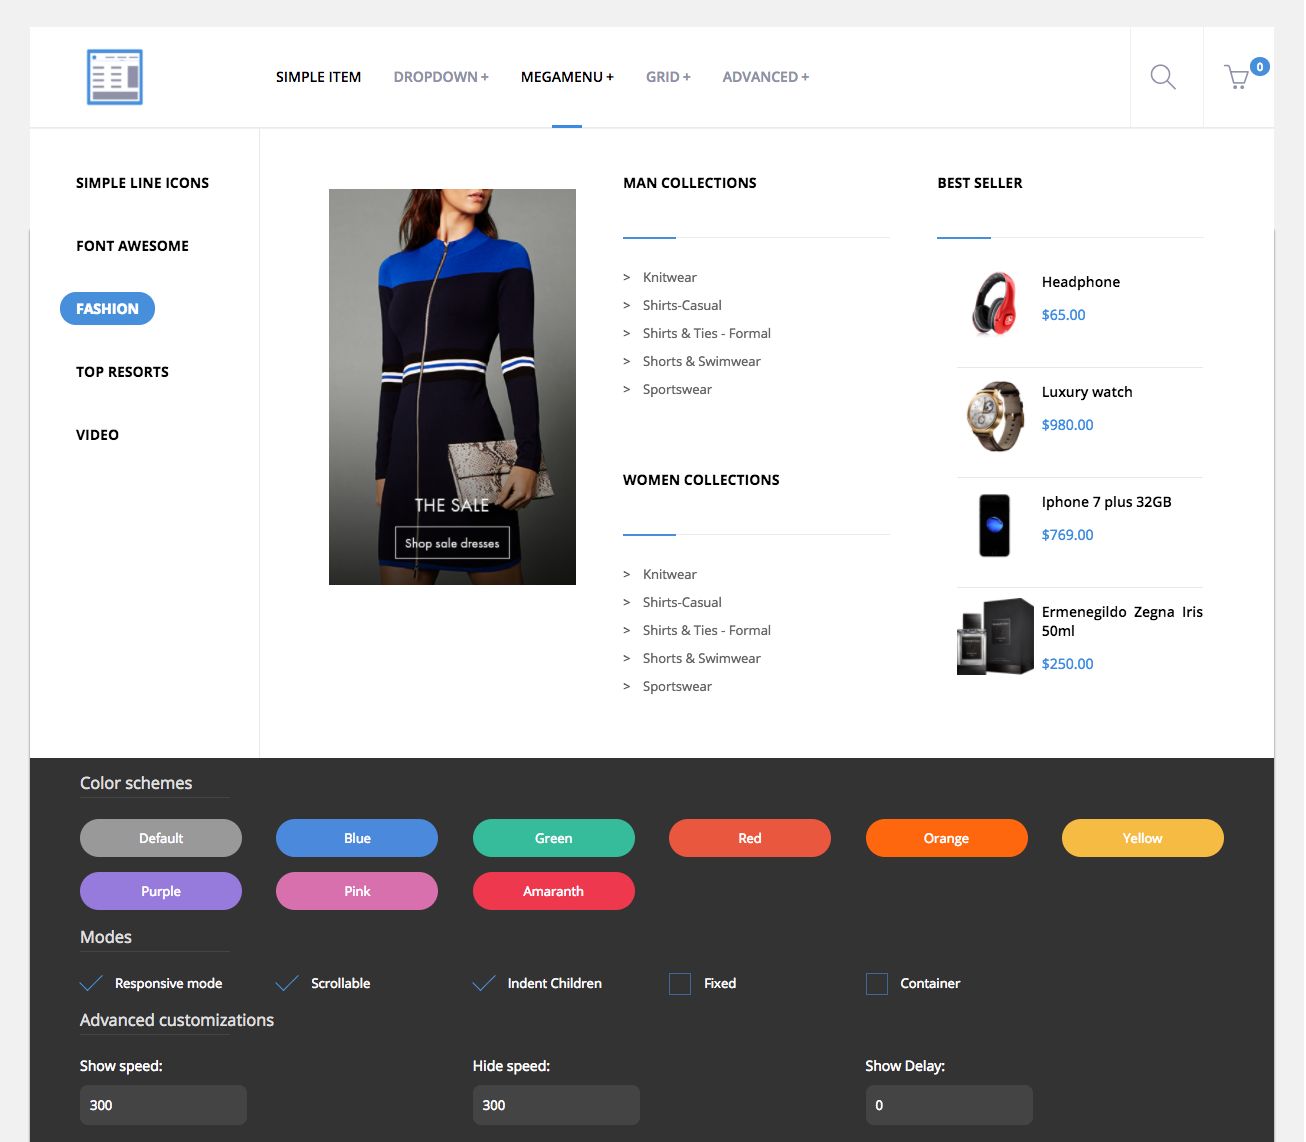
Task: Open Shirts-Casual under Women Collections
Action: (x=682, y=602)
